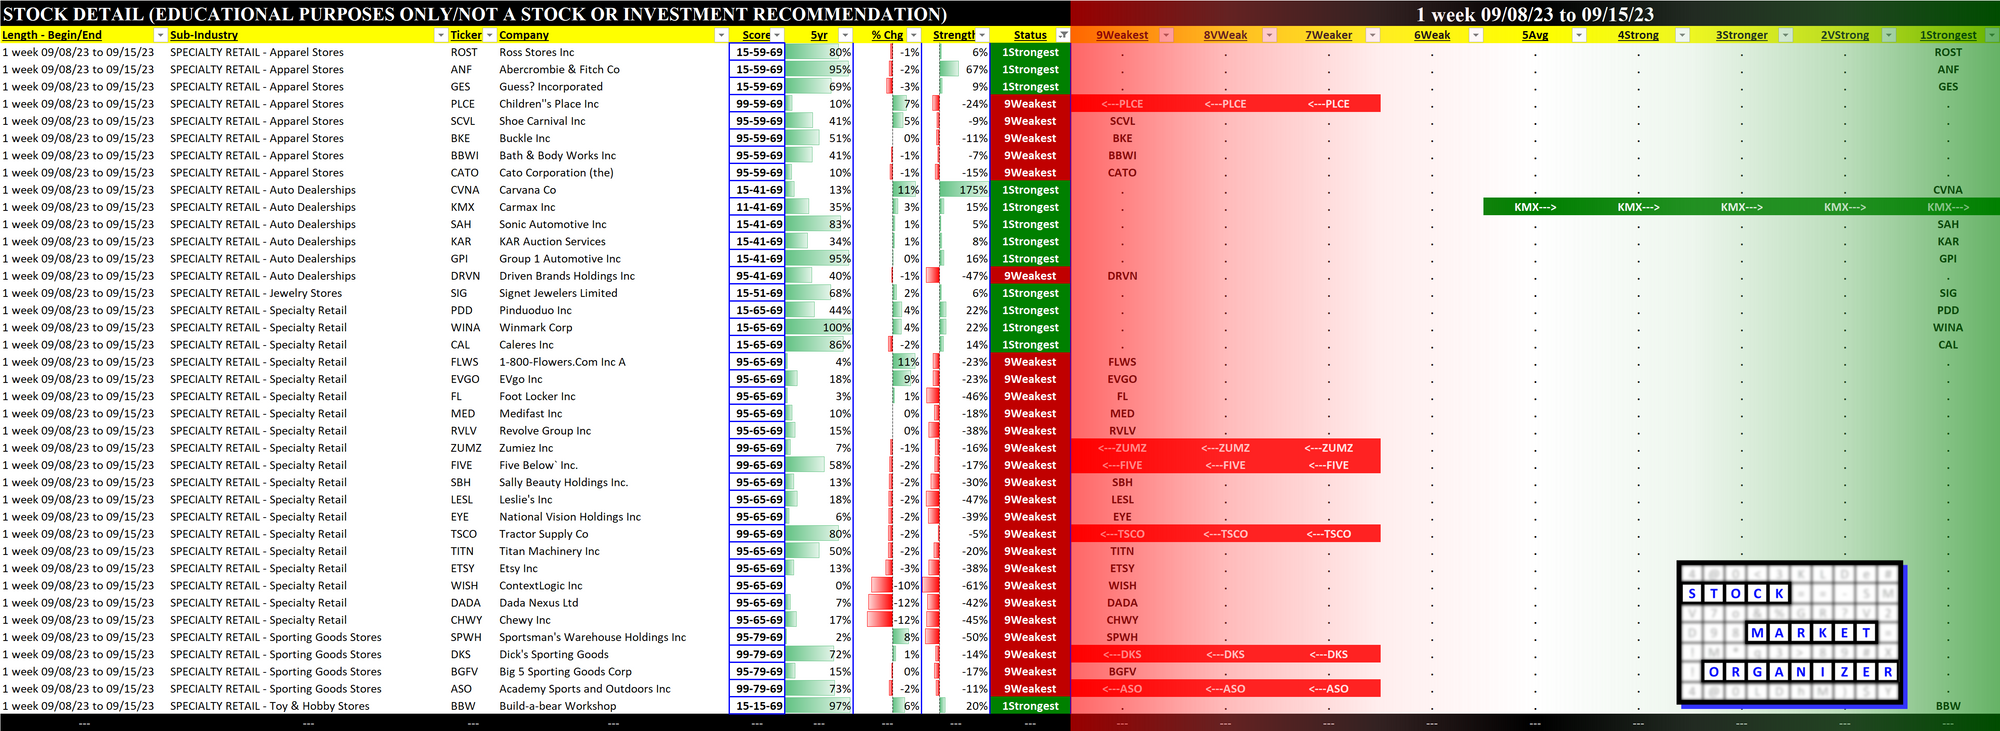Open the 7Weaker column filter dropdown
Image resolution: width=2000 pixels, height=731 pixels.
pos(1373,35)
